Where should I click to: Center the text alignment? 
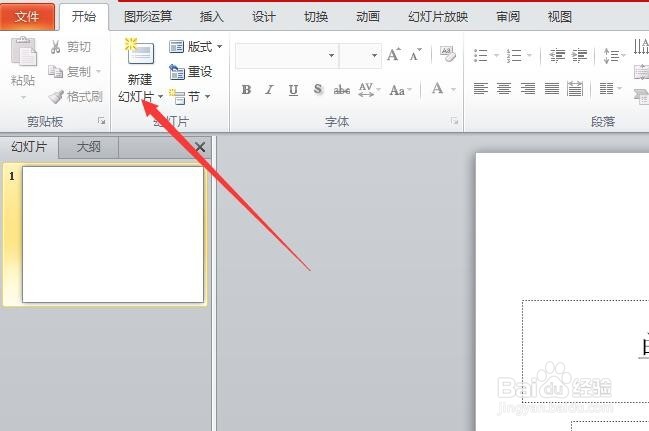coord(504,88)
